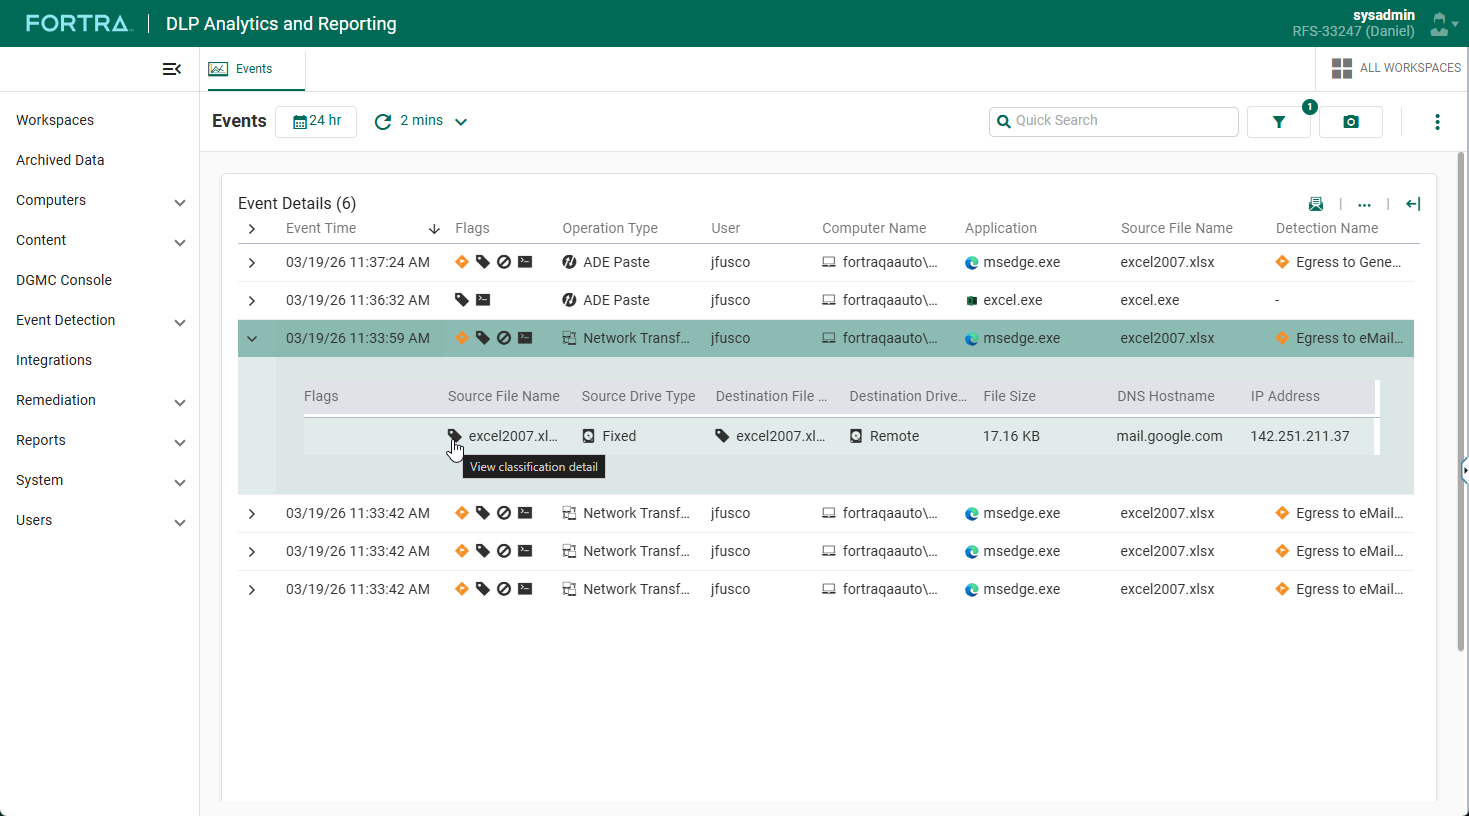The width and height of the screenshot is (1469, 816).
Task: Click the alert diamond flag in 11:37:24 row
Action: [461, 262]
